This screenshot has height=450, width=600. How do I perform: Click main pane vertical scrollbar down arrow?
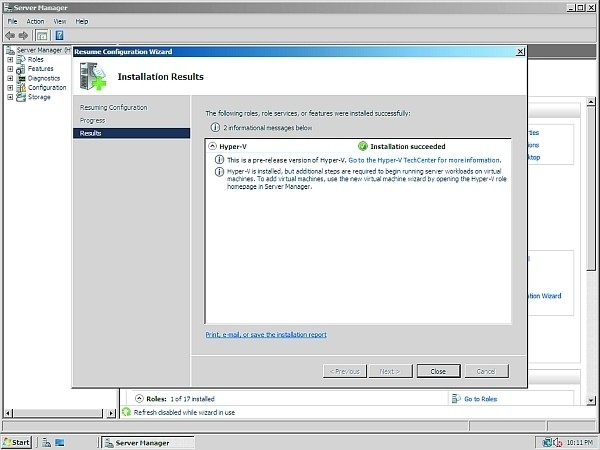[x=591, y=401]
